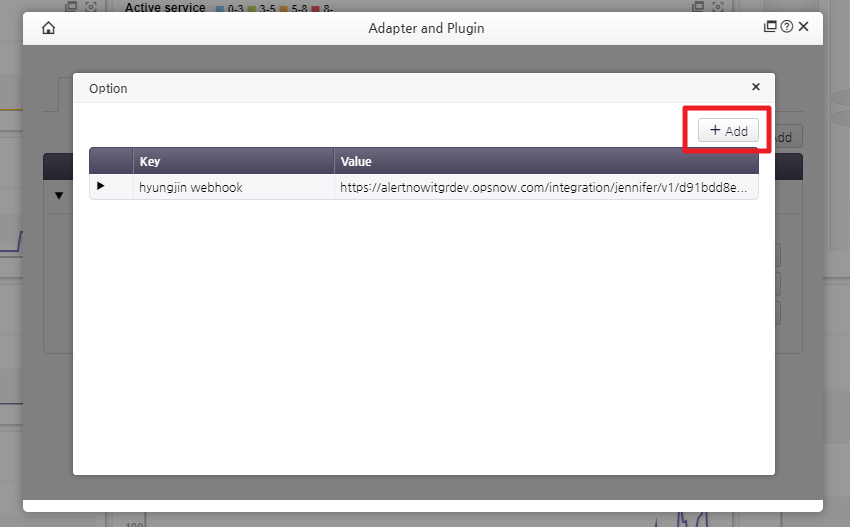Expand the hyungjin webhook row arrow
Image resolution: width=850 pixels, height=527 pixels.
coord(100,186)
